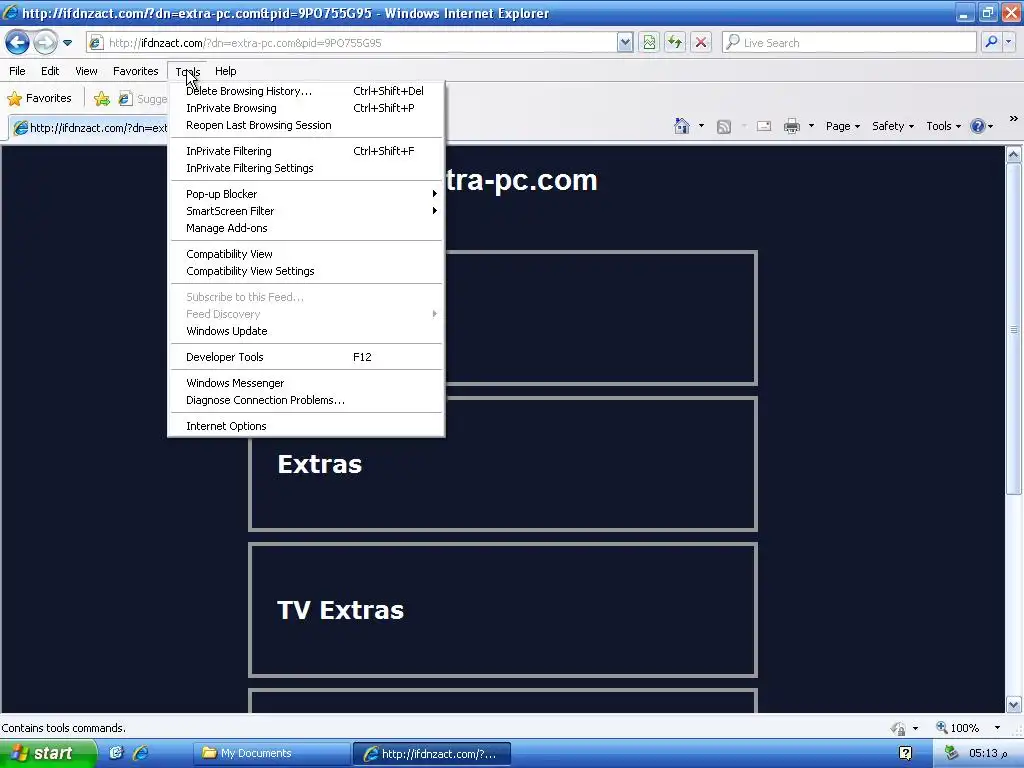
Task: Open Compatibility View Settings
Action: click(306, 272)
